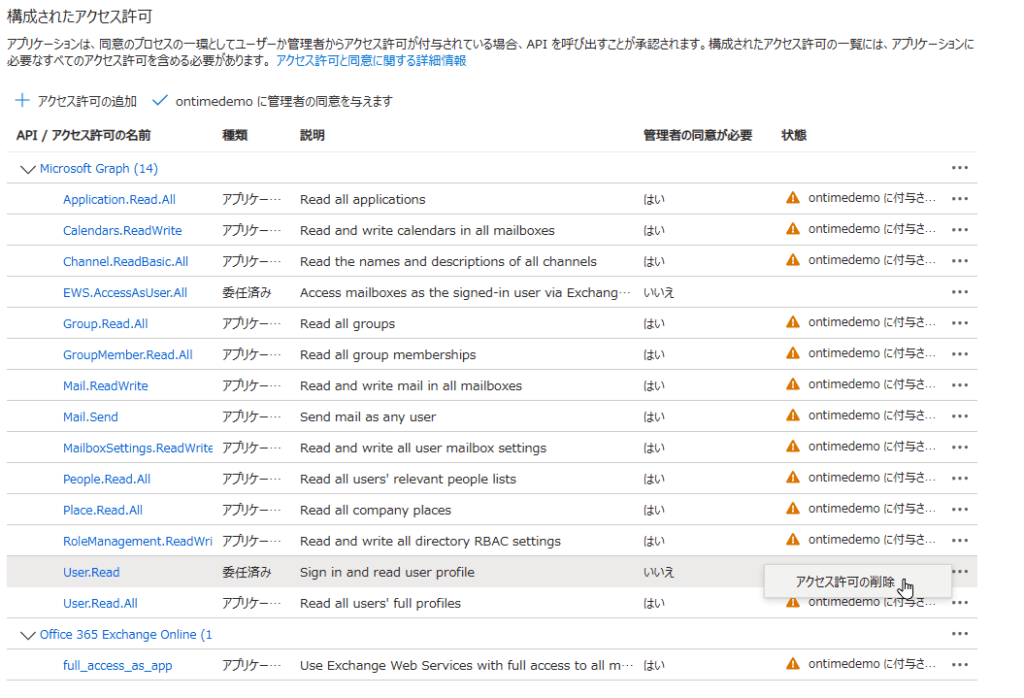Open more options for User.Read.All row
1024x698 pixels.
(x=959, y=603)
